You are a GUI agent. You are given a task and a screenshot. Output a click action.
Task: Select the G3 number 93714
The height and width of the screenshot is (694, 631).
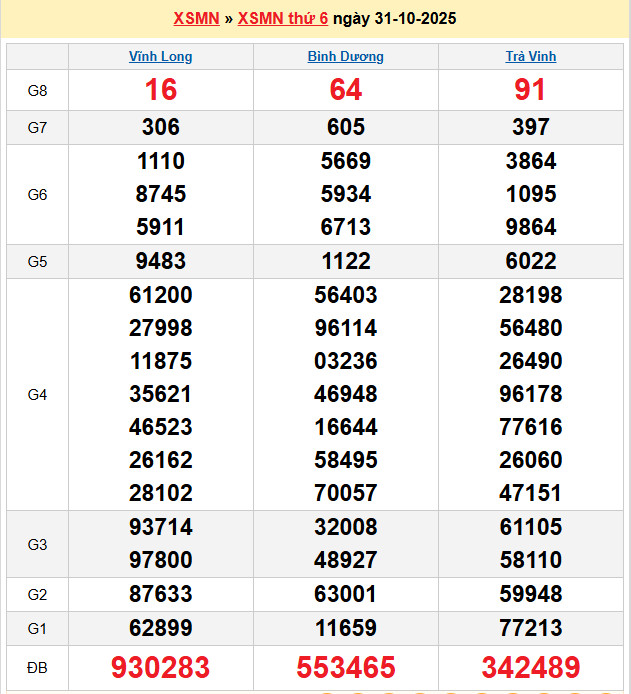[161, 527]
